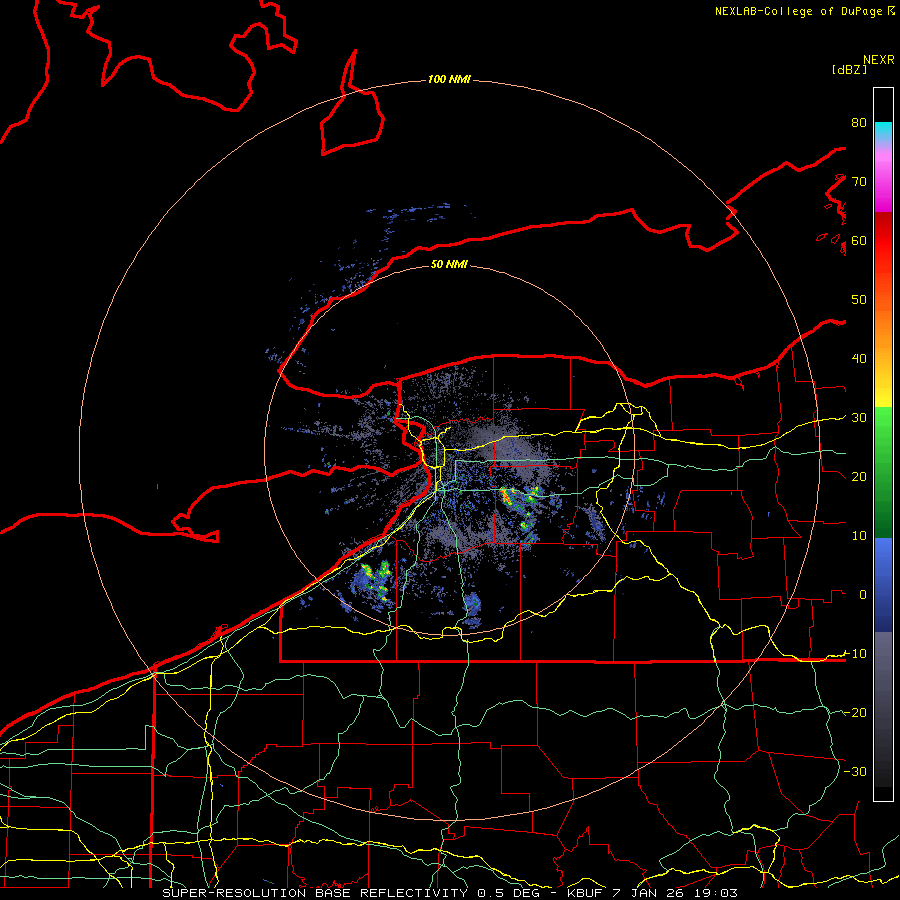The image size is (900, 900).
Task: Click the -30 dBZ scale value
Action: point(855,771)
